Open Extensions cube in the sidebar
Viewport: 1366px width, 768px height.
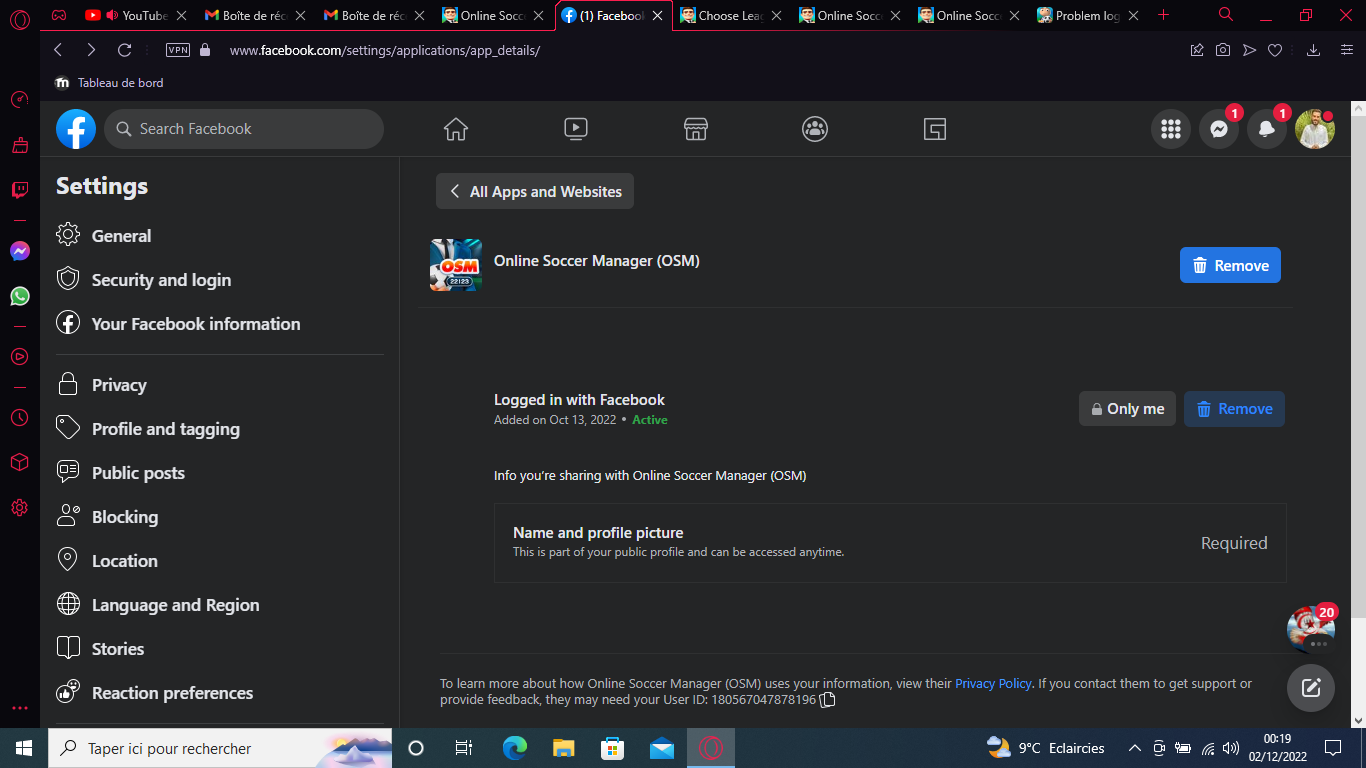[x=19, y=463]
